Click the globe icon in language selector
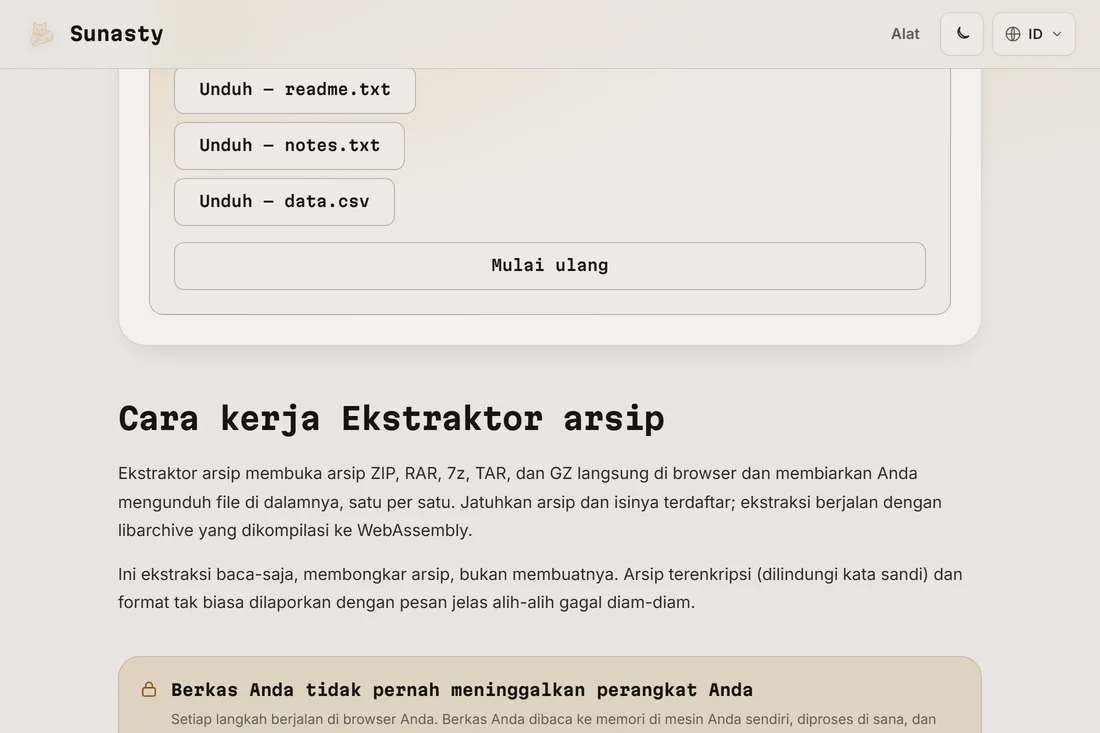1100x733 pixels. pos(1012,34)
